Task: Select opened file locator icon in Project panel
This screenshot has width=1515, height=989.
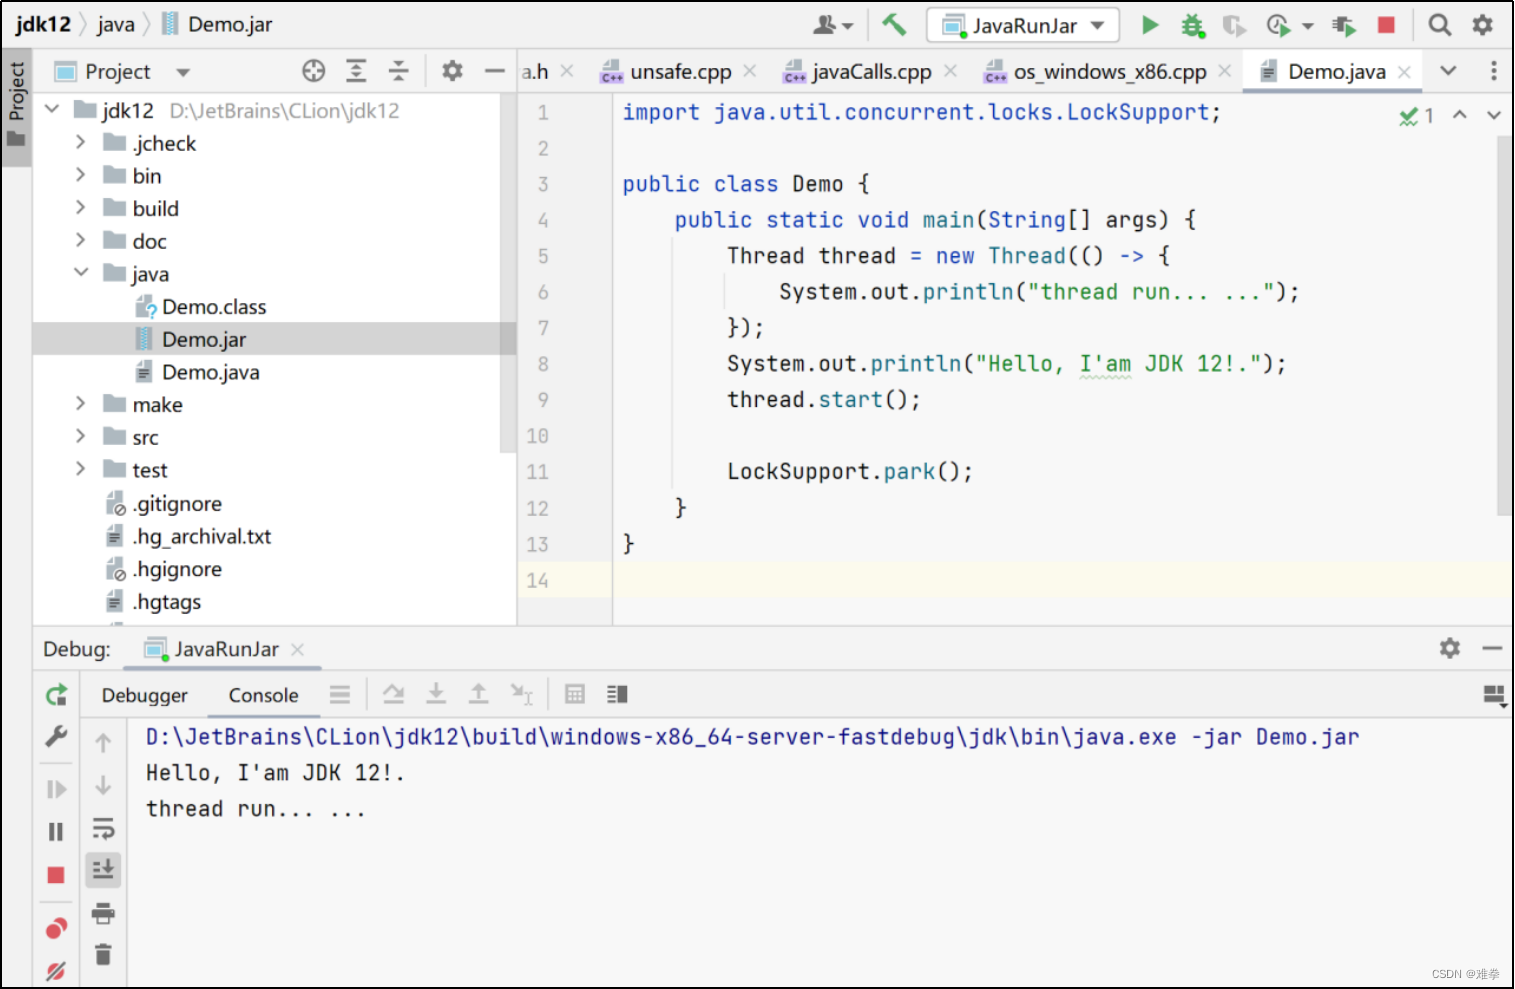Action: click(314, 71)
